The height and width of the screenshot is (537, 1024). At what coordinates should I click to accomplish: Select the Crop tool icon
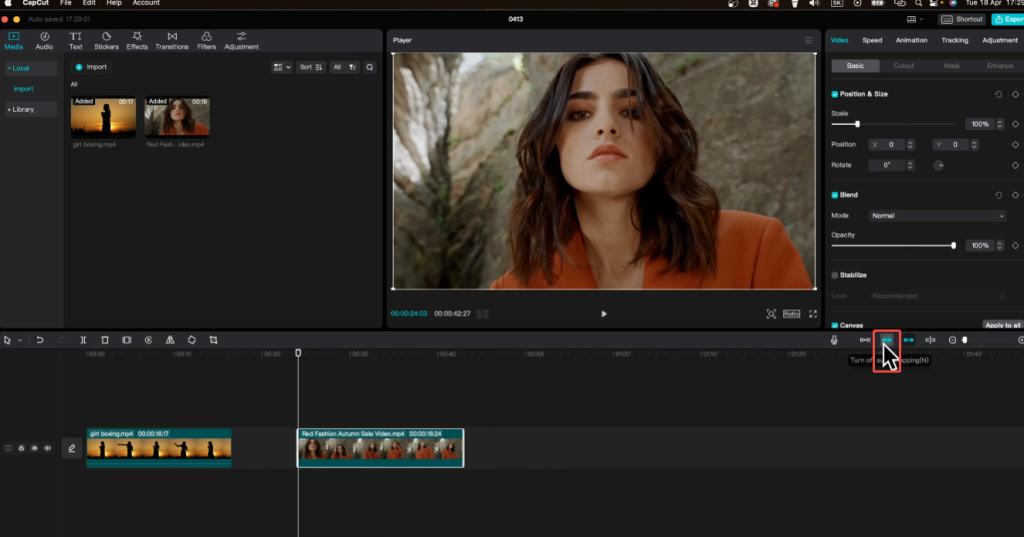pos(214,340)
